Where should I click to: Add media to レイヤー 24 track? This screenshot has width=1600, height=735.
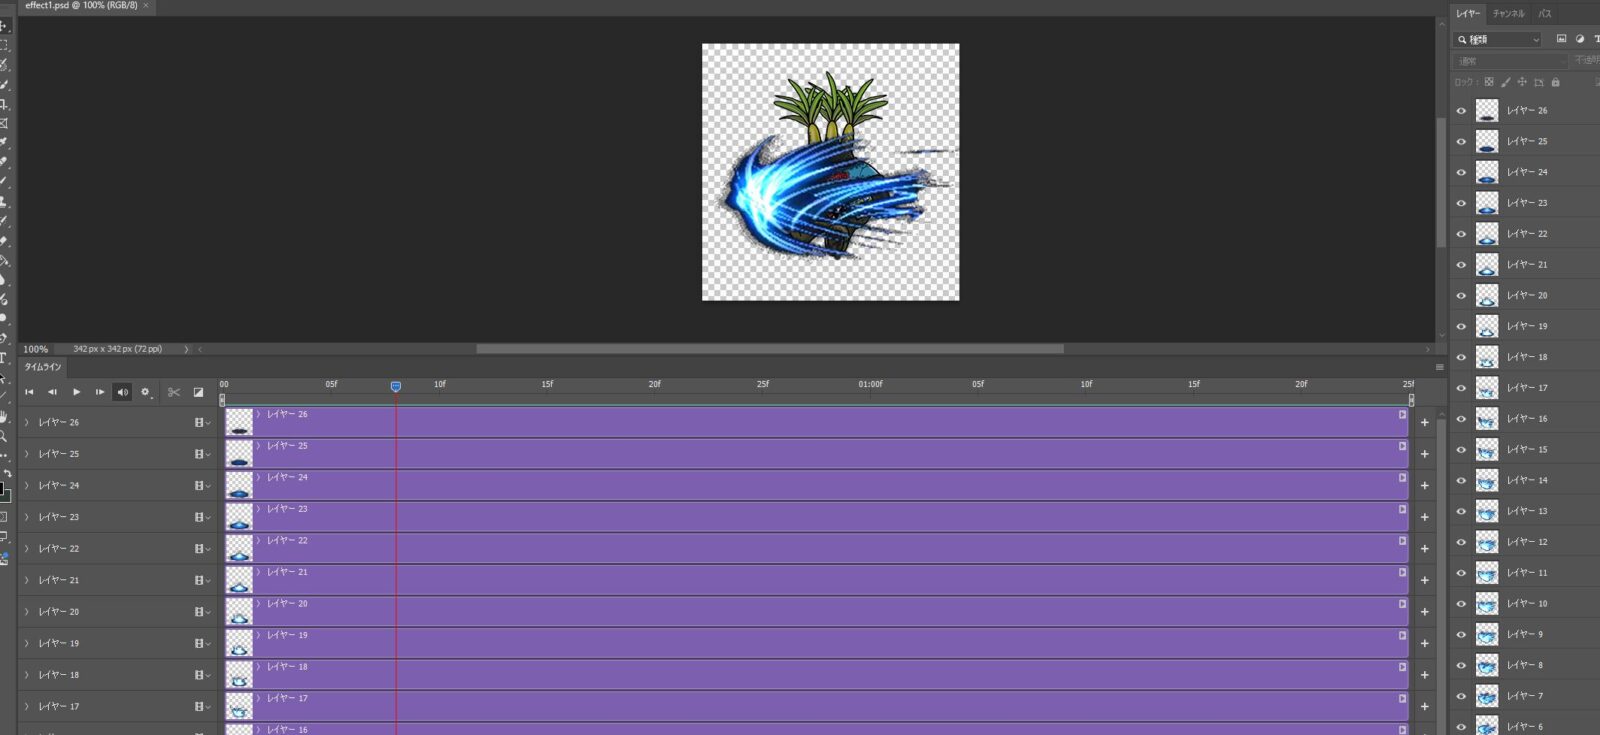(x=1424, y=485)
